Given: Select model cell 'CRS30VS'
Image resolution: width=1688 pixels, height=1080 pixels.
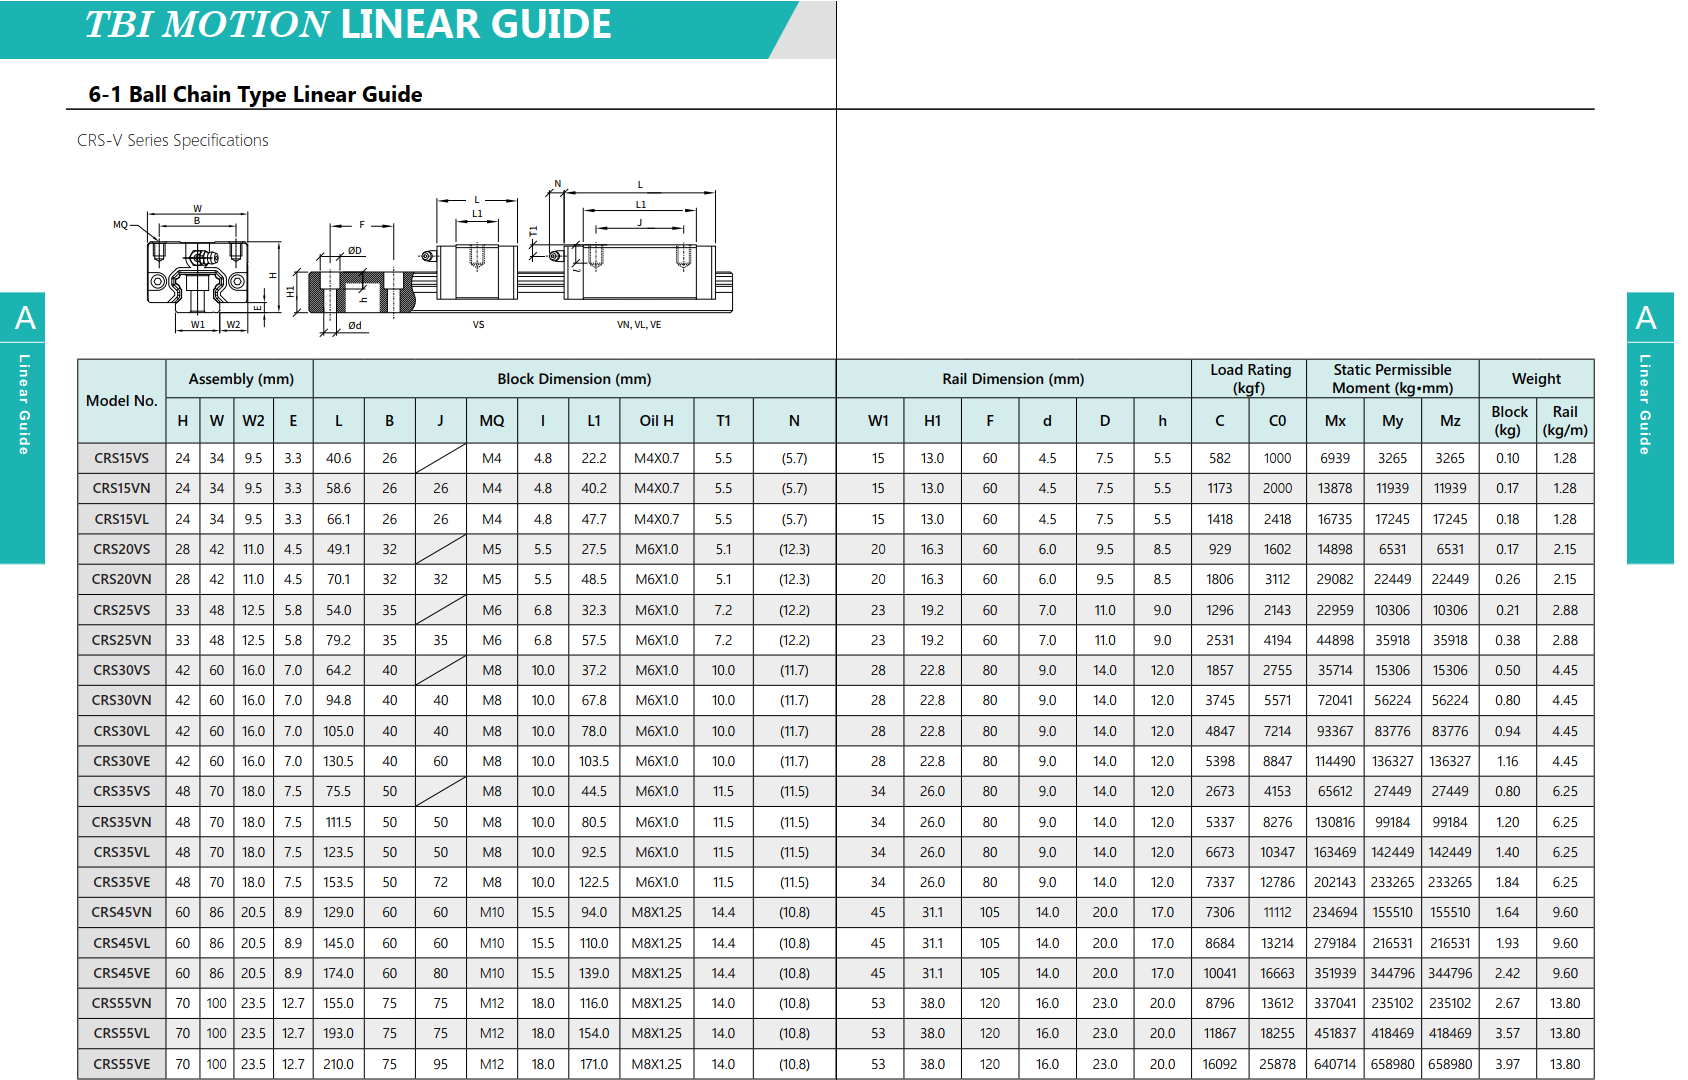Looking at the screenshot, I should click(x=122, y=670).
